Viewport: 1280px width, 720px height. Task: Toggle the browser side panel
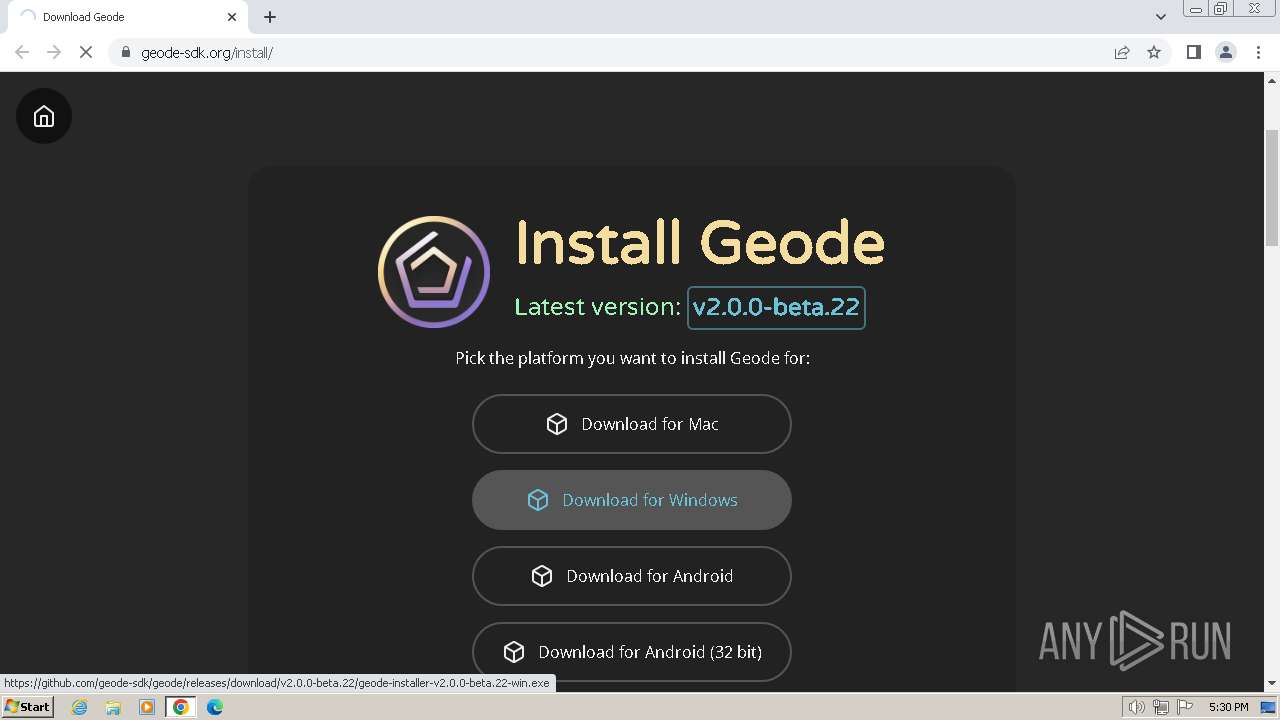pos(1193,52)
